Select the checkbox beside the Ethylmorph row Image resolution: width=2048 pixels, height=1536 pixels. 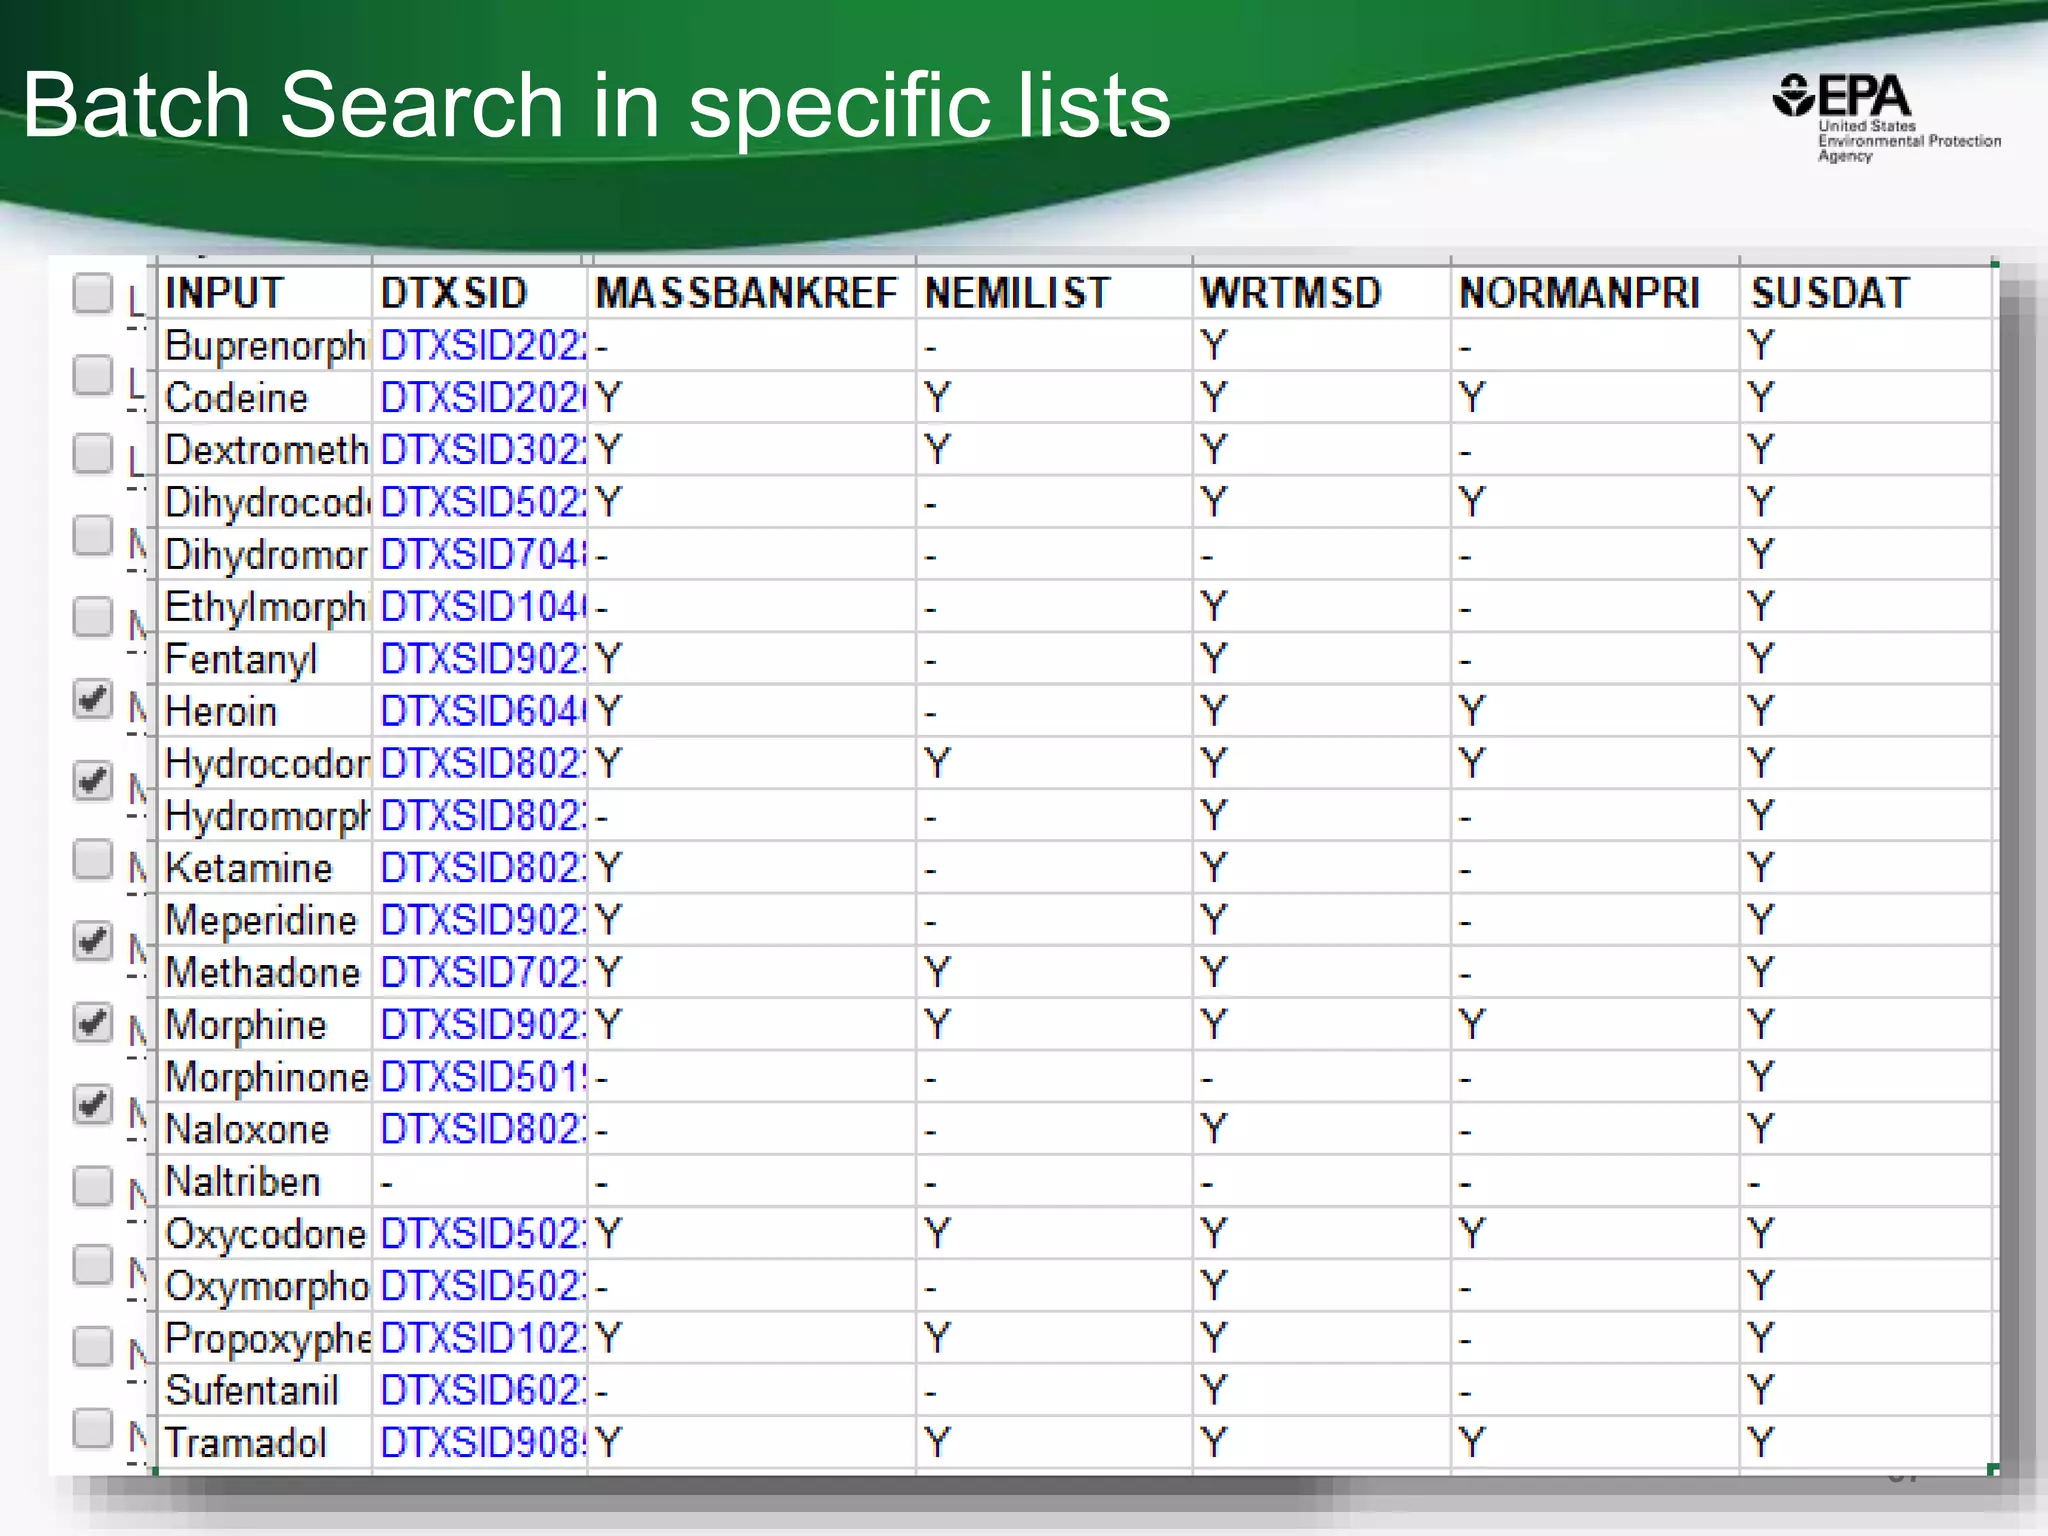(93, 617)
